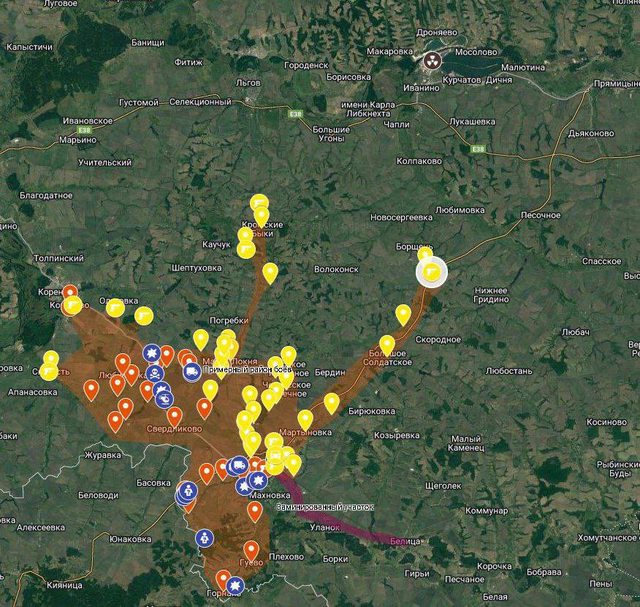
Task: Click the 'Заминированный участок' label
Action: pos(325,507)
